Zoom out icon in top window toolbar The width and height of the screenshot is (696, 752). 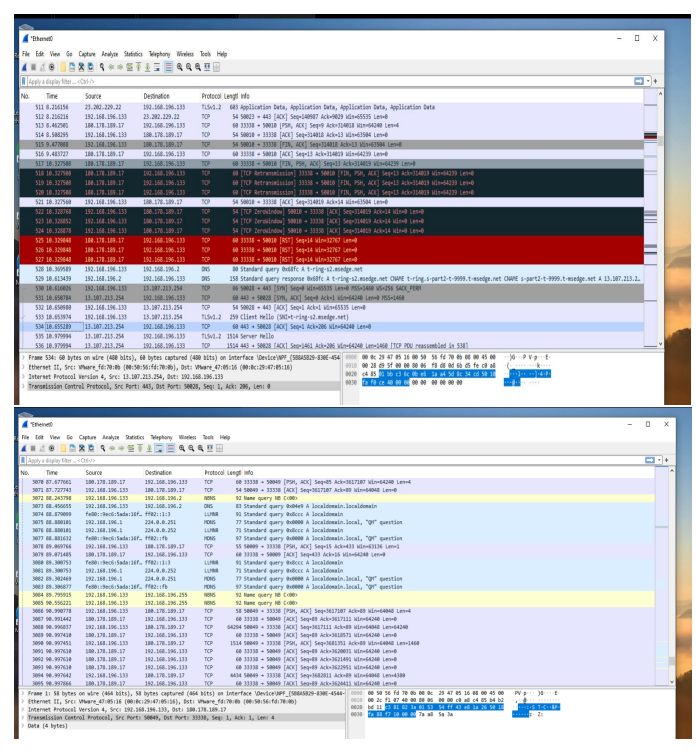click(189, 67)
